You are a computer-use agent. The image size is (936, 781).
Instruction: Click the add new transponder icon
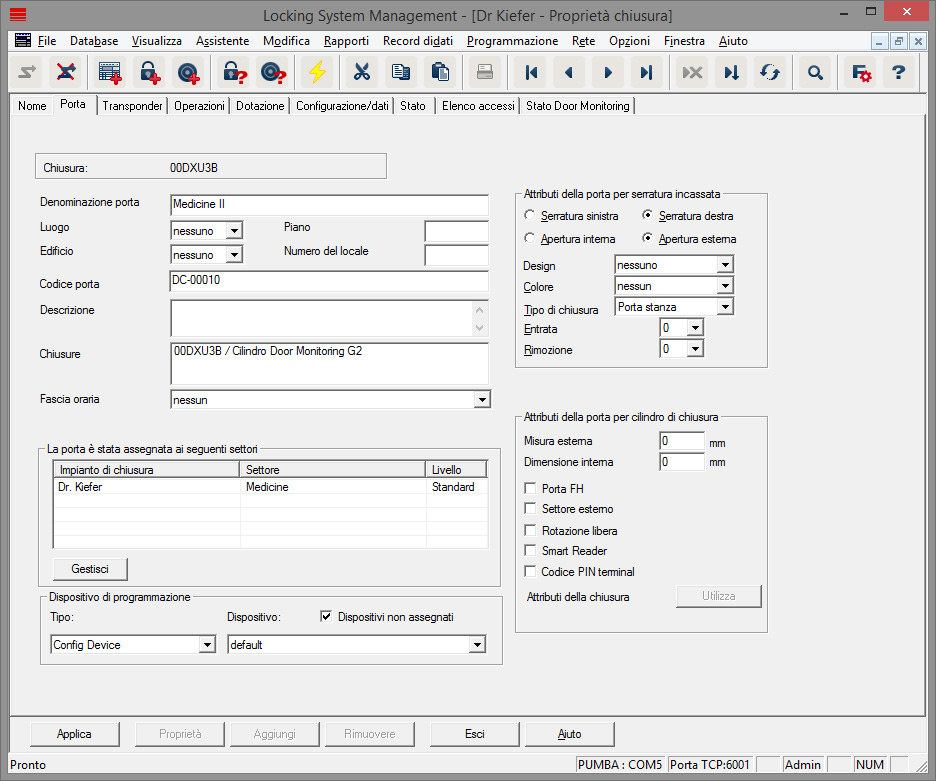coord(187,72)
